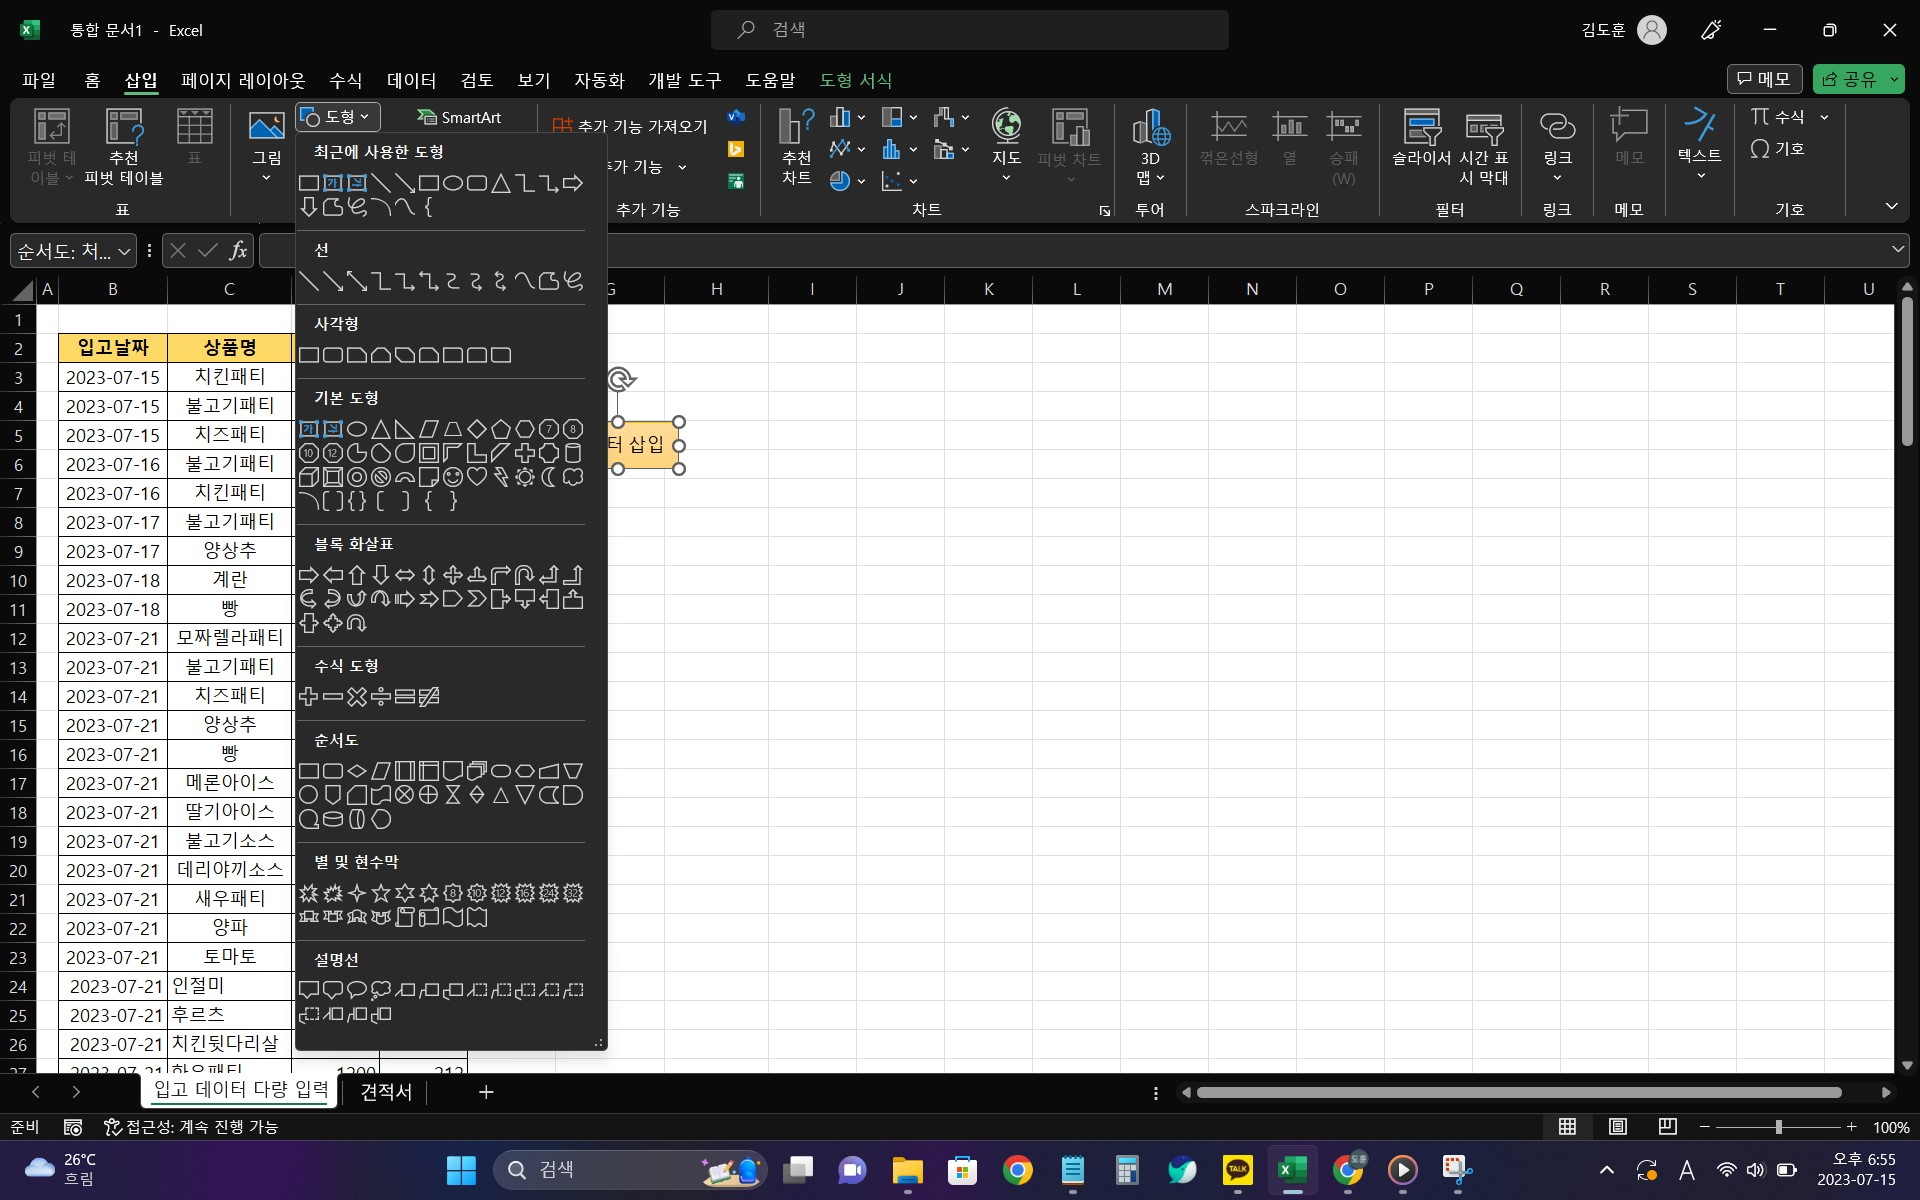Enable normal view in the status bar

pyautogui.click(x=1567, y=1127)
